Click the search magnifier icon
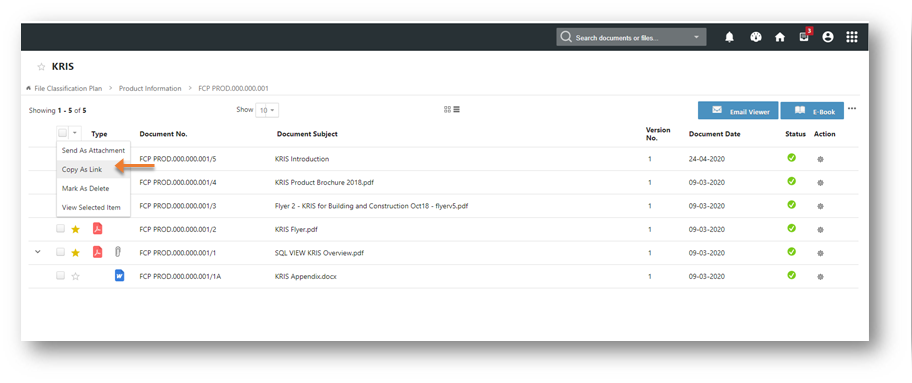 (x=566, y=37)
